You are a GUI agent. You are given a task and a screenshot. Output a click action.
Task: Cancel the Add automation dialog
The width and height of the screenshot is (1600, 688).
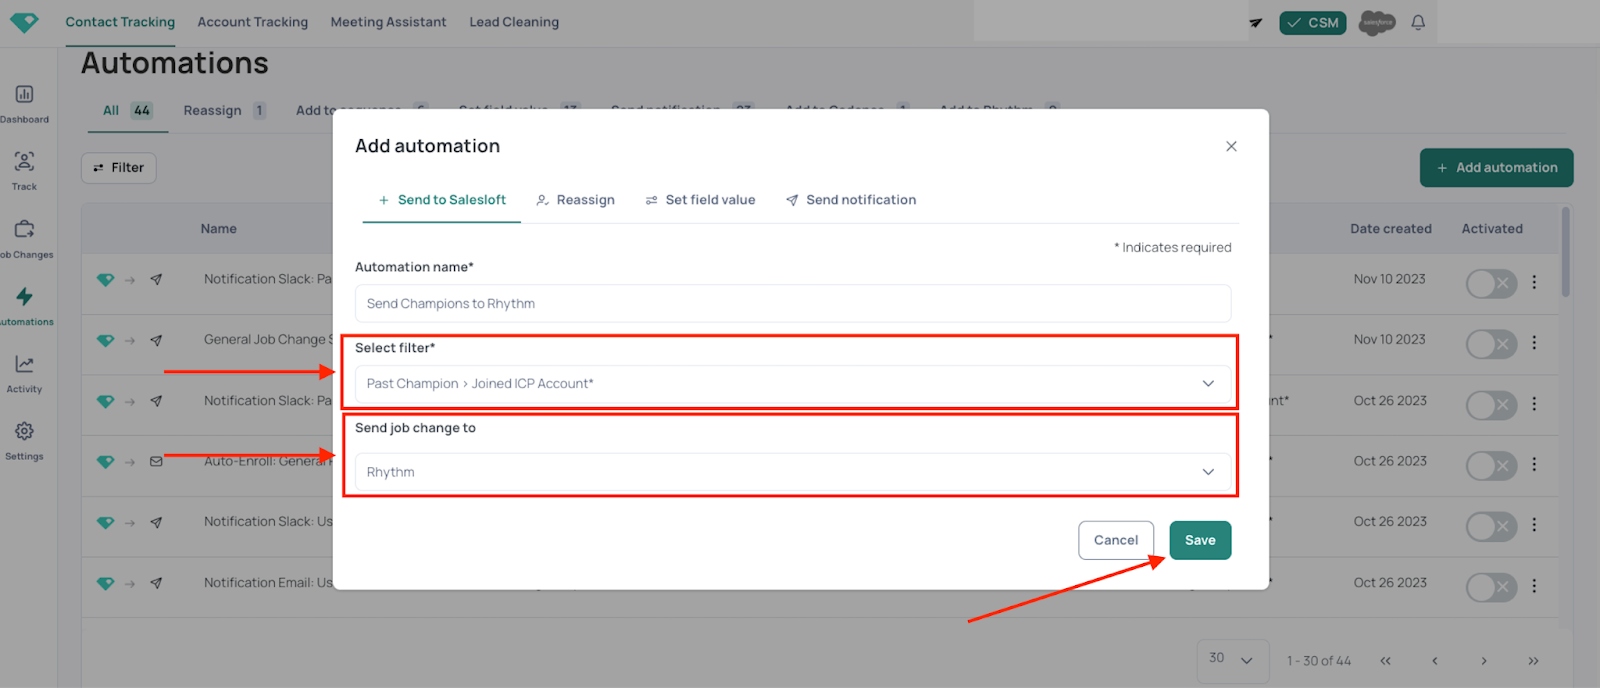(1116, 540)
